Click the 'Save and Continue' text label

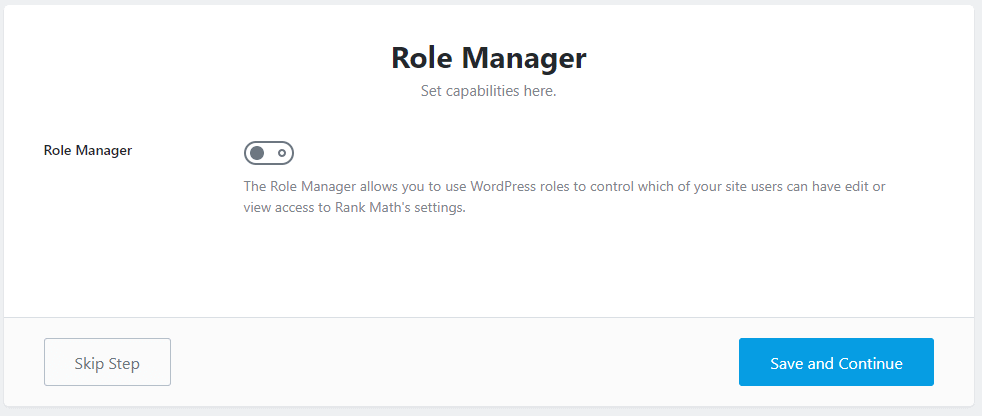tap(836, 363)
